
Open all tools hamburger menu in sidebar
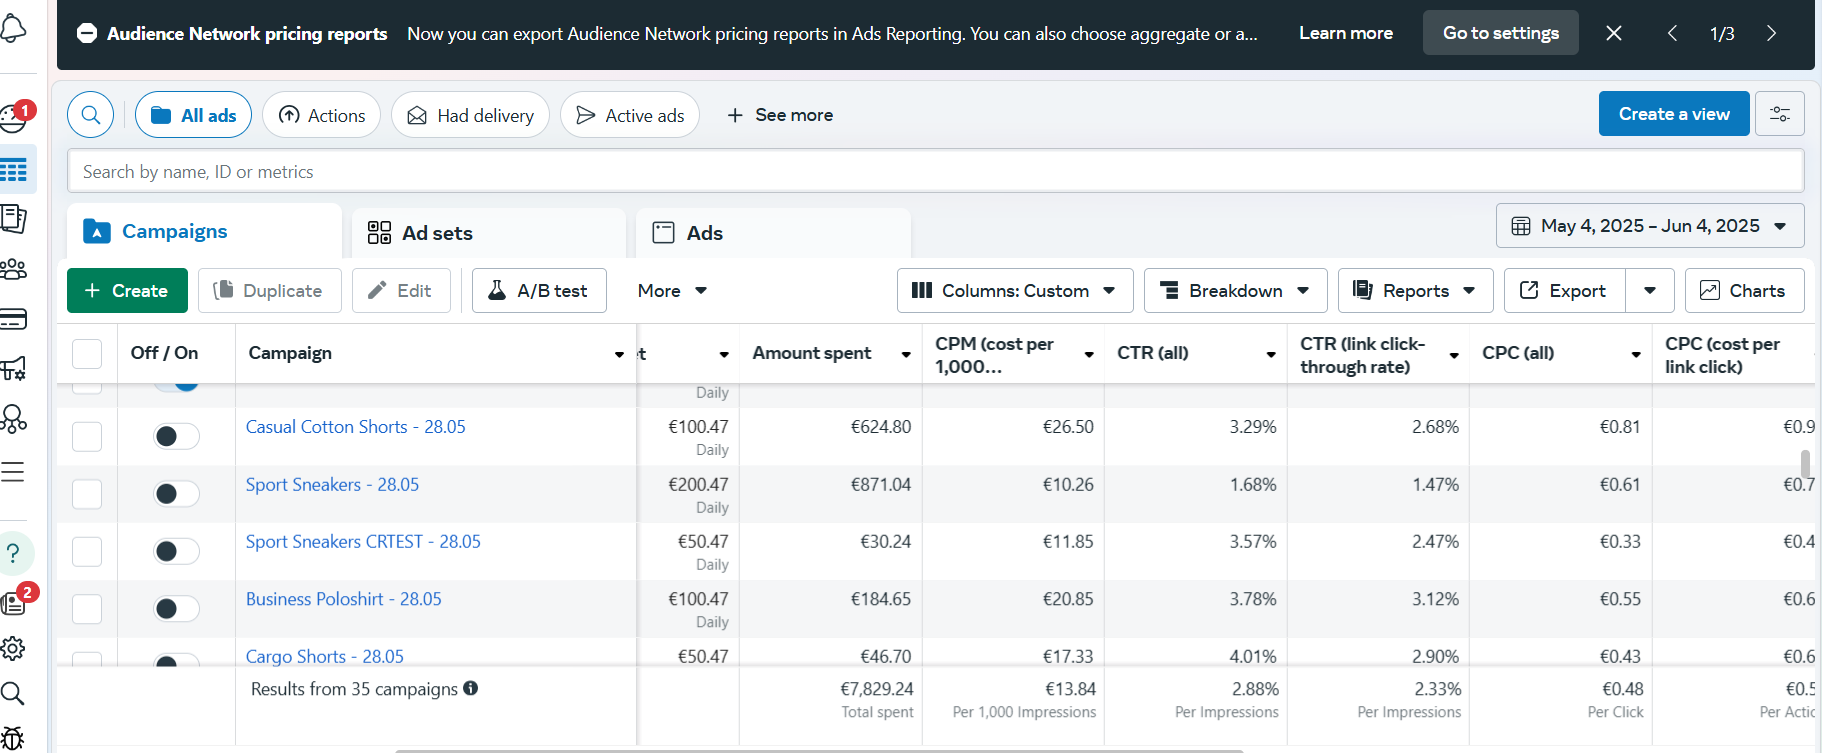point(13,471)
